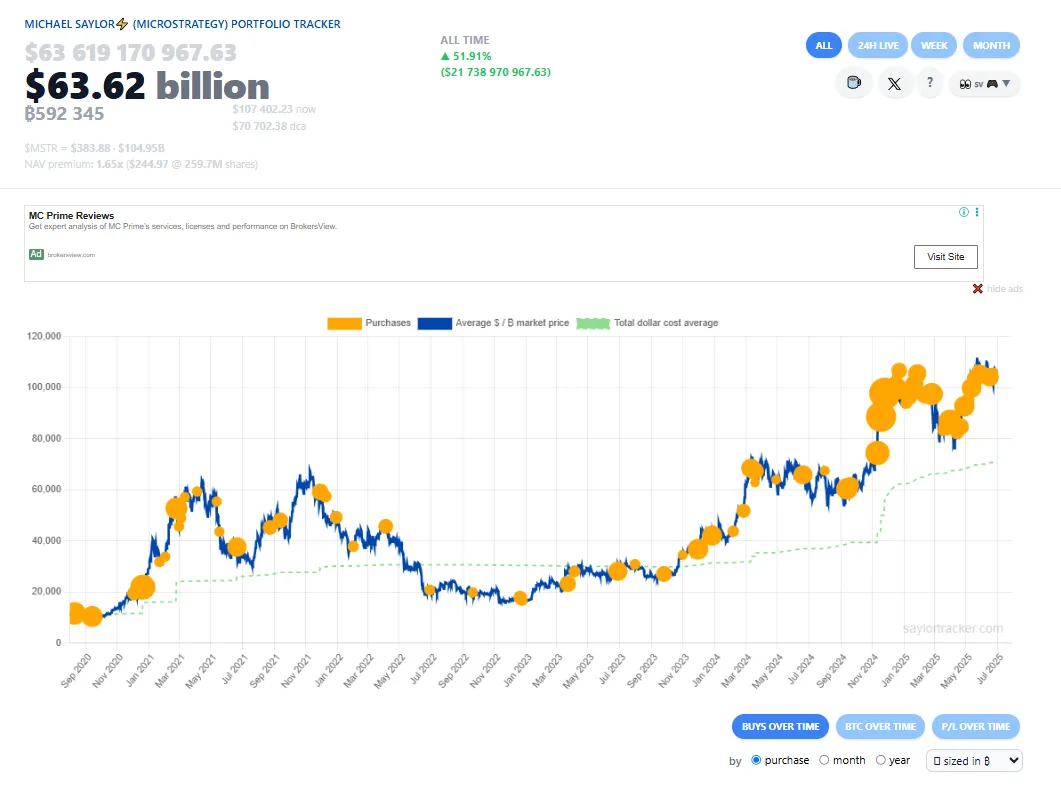
Task: Click the question mark help icon
Action: [x=930, y=84]
